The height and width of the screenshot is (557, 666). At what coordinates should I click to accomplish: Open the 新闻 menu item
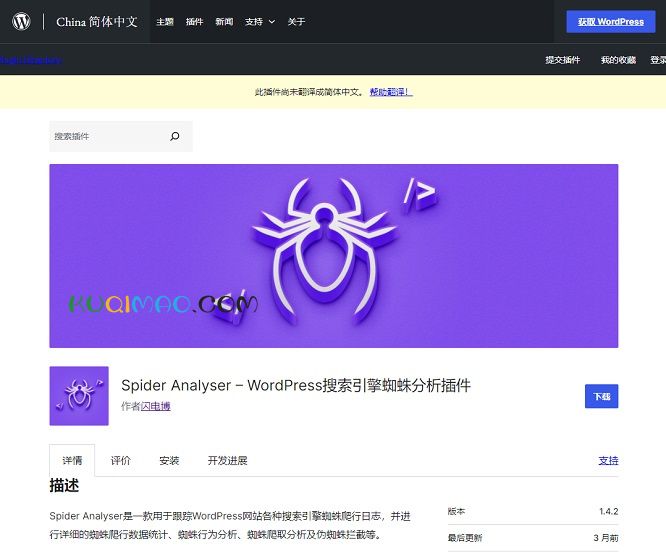[224, 22]
